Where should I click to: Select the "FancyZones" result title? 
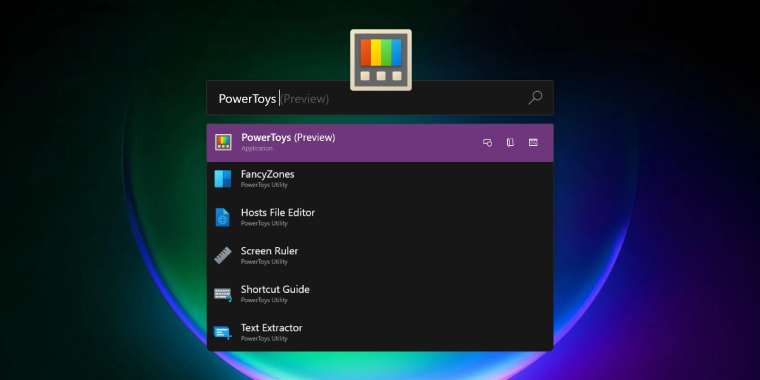click(268, 174)
